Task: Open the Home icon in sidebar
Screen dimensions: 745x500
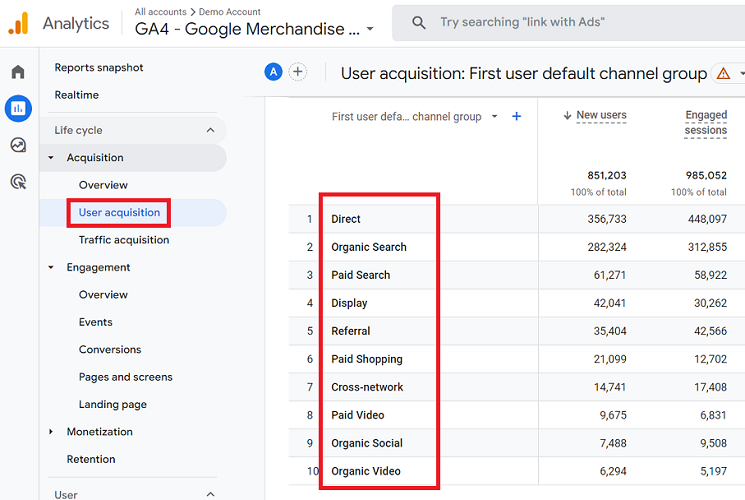Action: click(x=18, y=72)
